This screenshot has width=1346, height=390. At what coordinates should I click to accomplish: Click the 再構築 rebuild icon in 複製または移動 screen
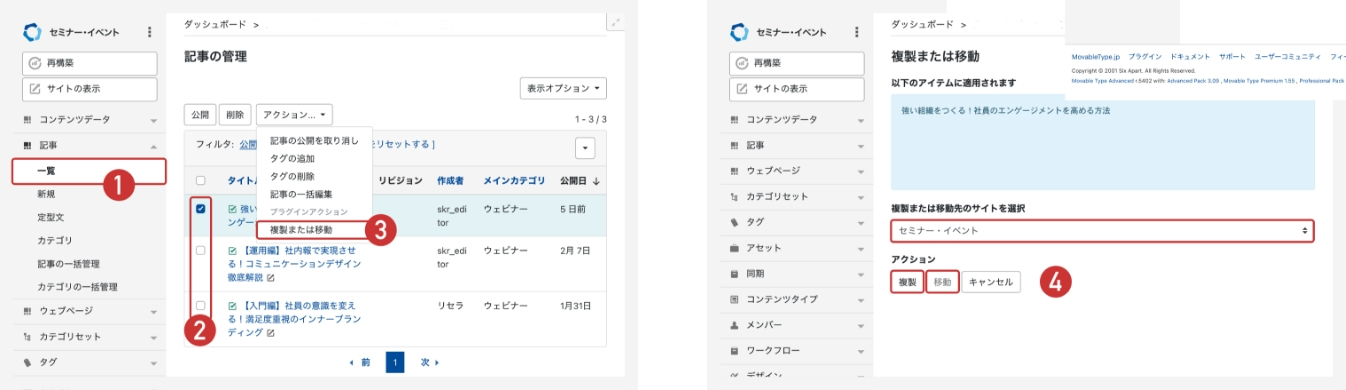(x=741, y=62)
